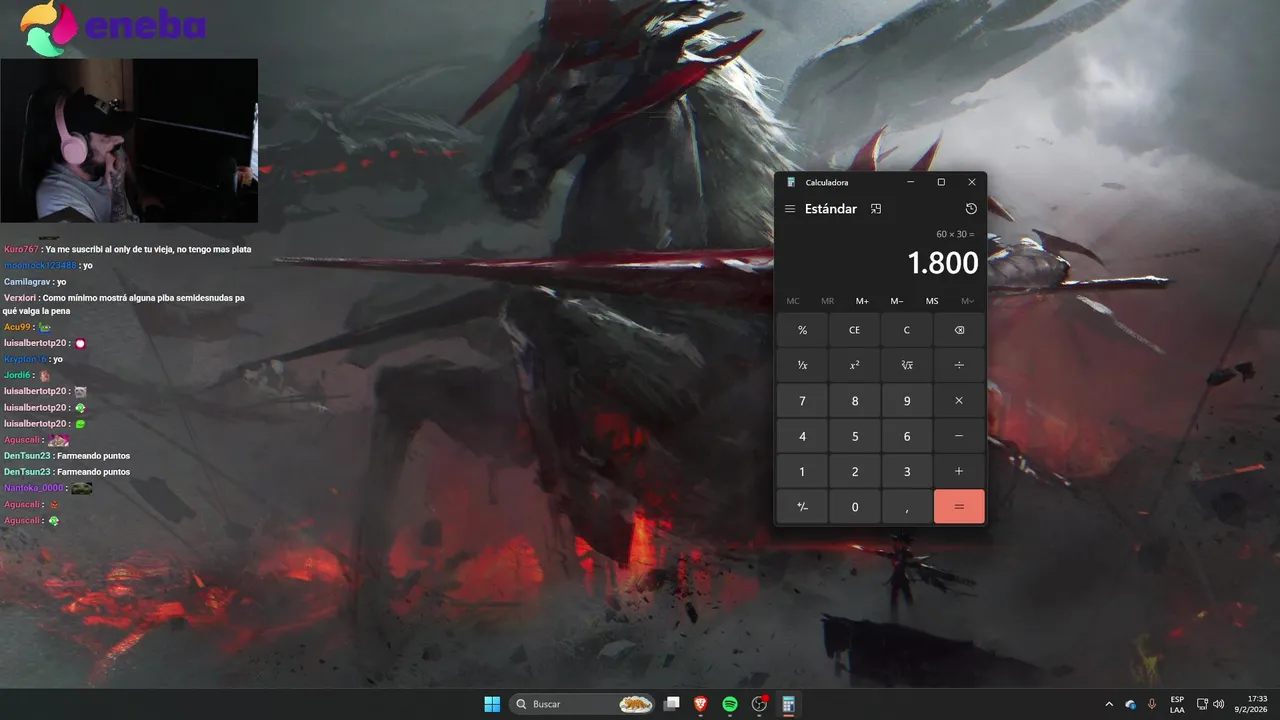
Task: Click the plus/minus sign toggle key
Action: 802,507
